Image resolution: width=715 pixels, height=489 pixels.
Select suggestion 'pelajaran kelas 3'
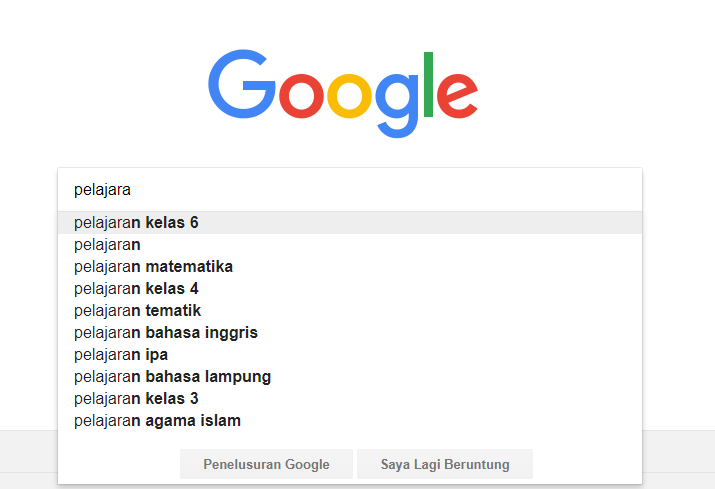coord(350,398)
